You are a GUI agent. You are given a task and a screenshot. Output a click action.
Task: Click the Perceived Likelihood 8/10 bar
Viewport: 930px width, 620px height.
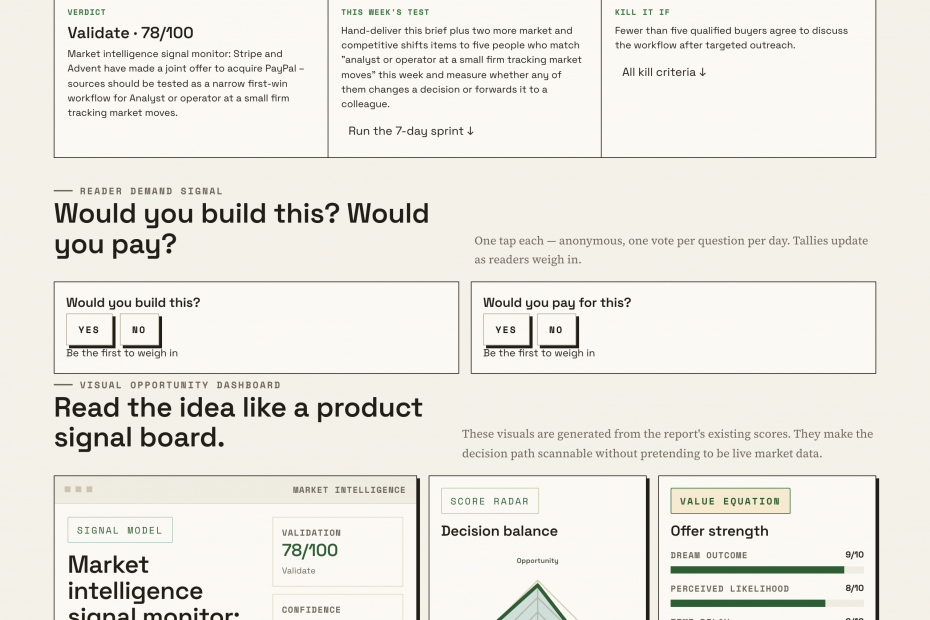coord(767,603)
